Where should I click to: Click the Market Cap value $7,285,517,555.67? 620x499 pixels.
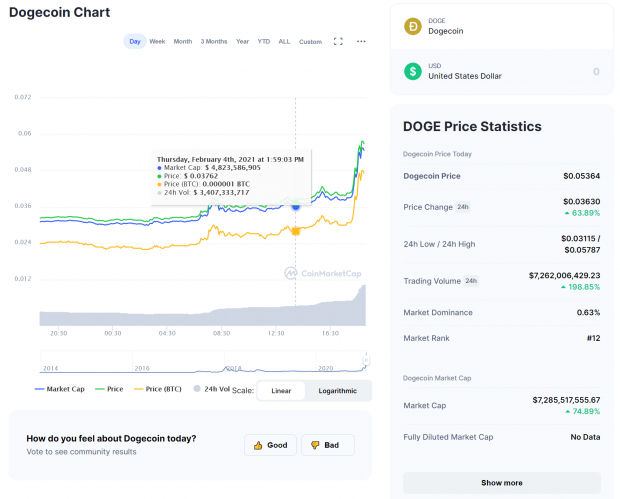click(566, 400)
